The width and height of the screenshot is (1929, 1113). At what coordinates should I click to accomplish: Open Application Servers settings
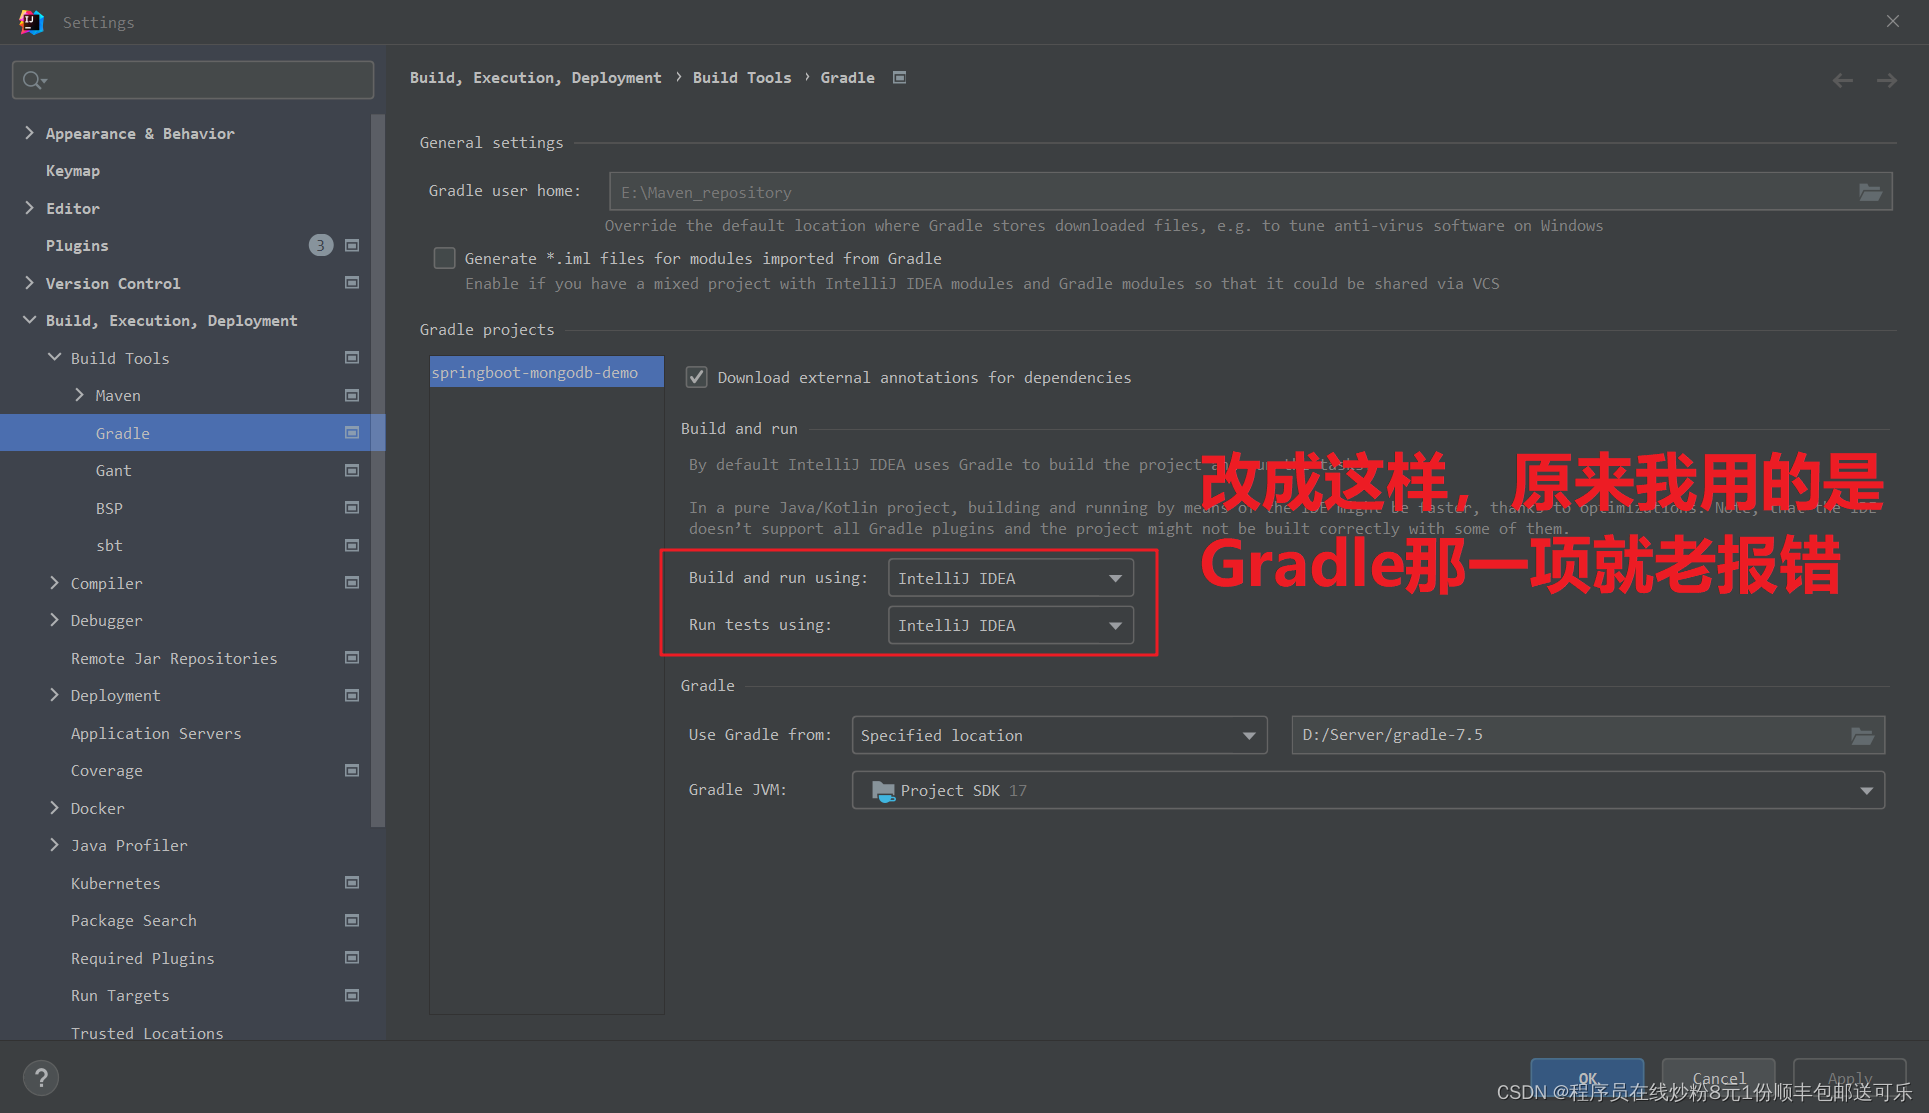click(156, 733)
